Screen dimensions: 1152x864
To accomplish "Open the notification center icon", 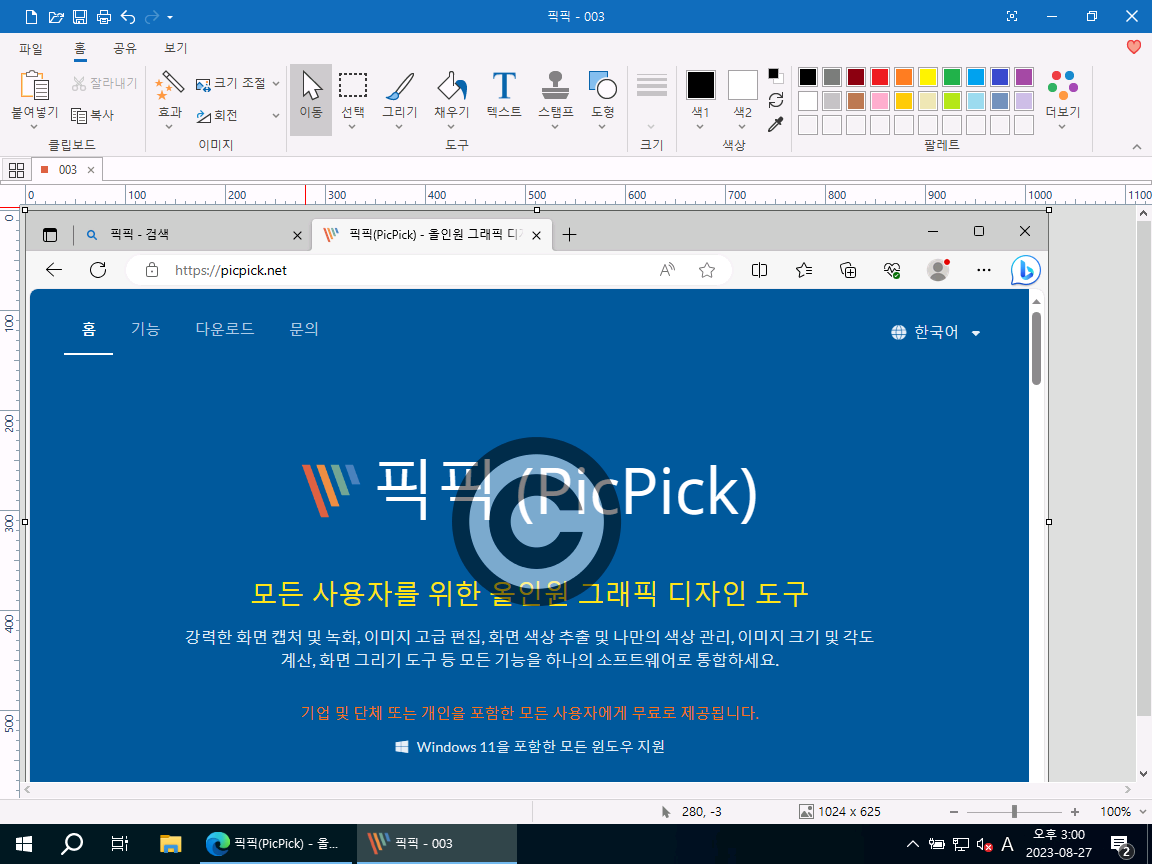I will point(1120,844).
